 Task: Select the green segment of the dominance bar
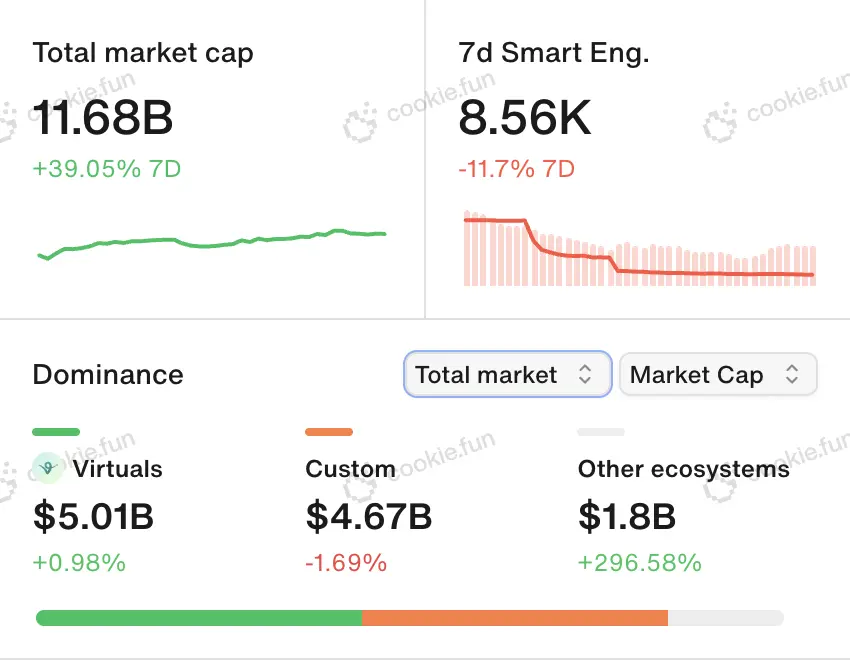(199, 618)
